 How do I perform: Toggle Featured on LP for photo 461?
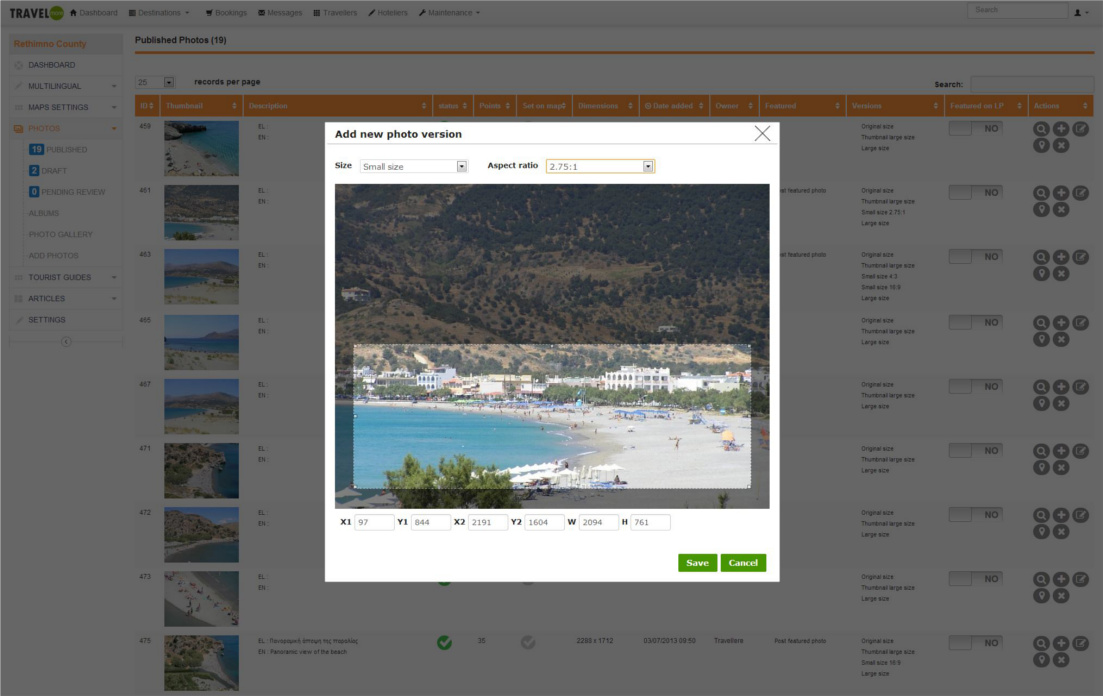(x=976, y=193)
